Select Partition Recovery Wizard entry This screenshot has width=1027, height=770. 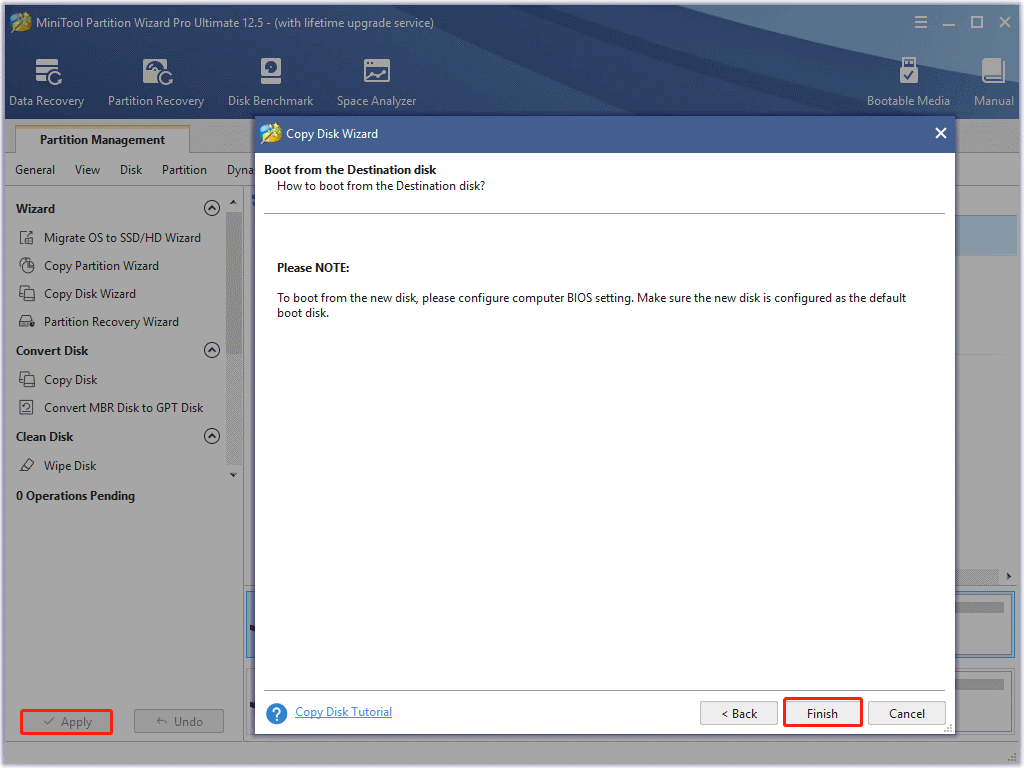[111, 322]
